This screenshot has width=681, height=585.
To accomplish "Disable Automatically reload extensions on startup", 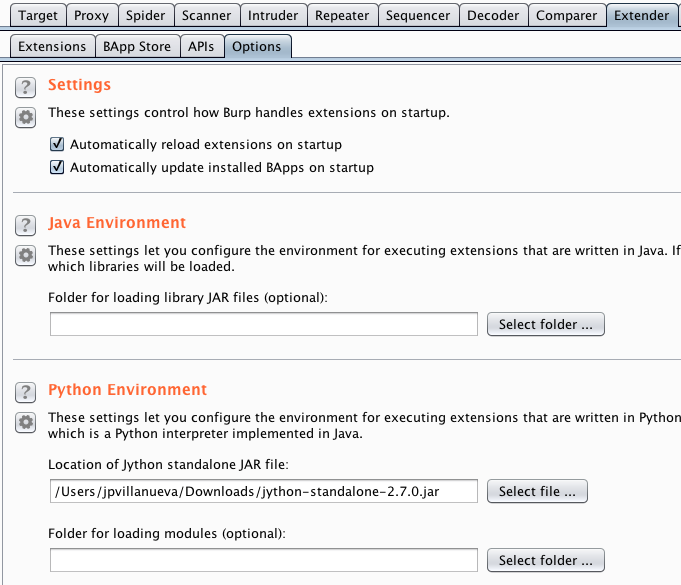I will [58, 145].
